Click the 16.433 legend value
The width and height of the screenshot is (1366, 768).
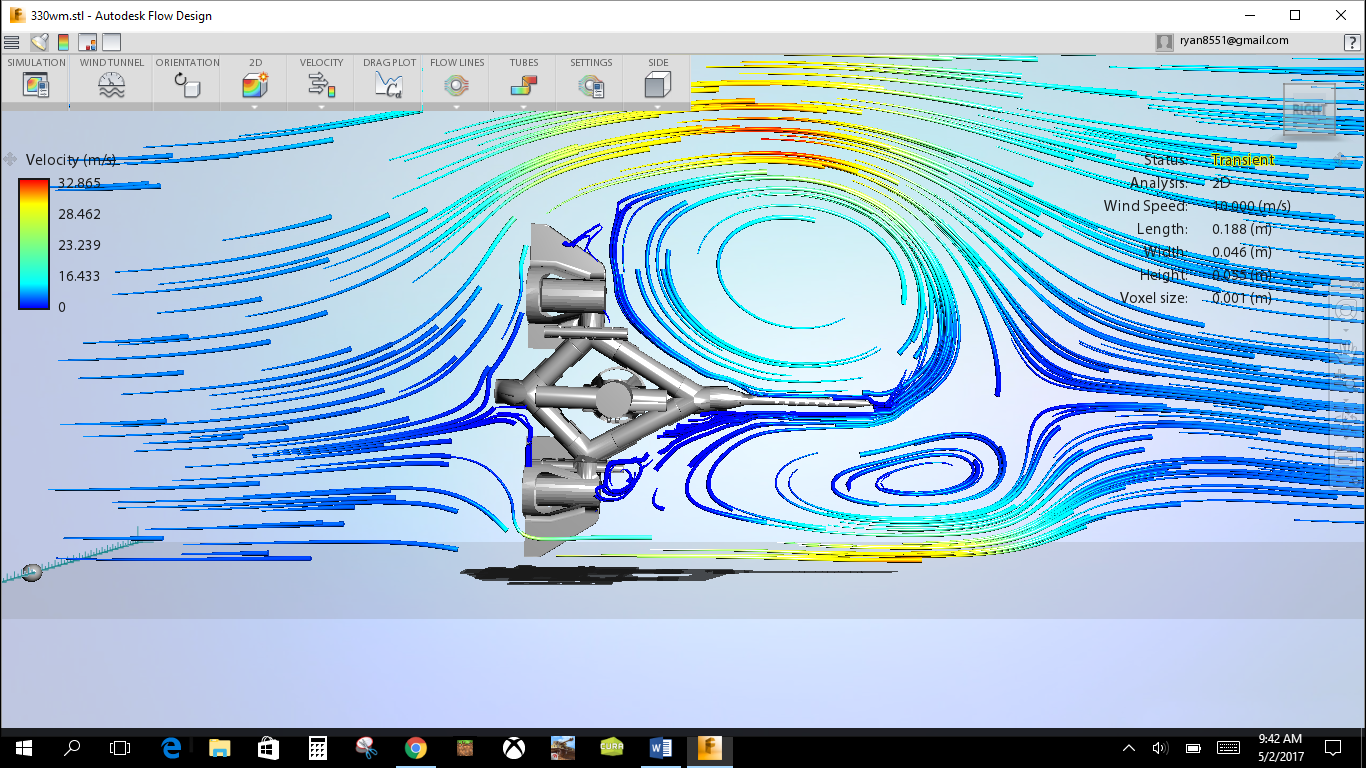pyautogui.click(x=79, y=276)
